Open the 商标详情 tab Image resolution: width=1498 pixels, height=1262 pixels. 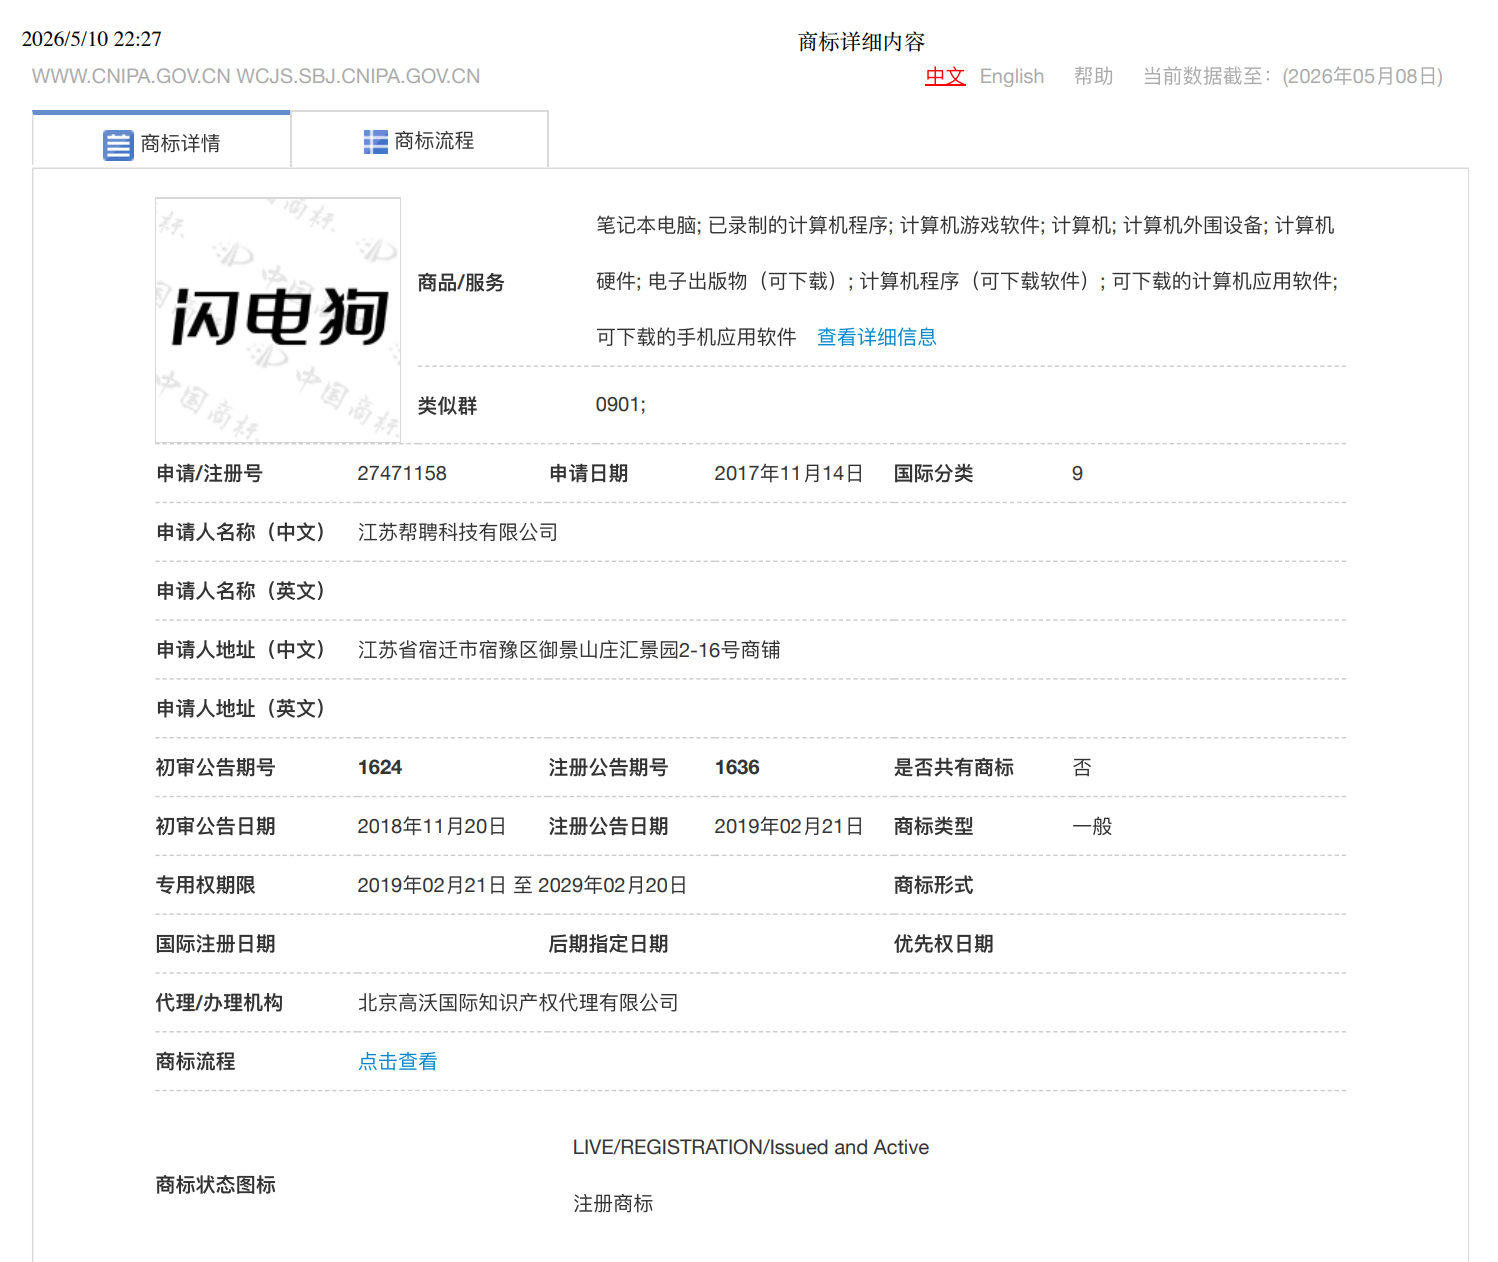pyautogui.click(x=162, y=141)
